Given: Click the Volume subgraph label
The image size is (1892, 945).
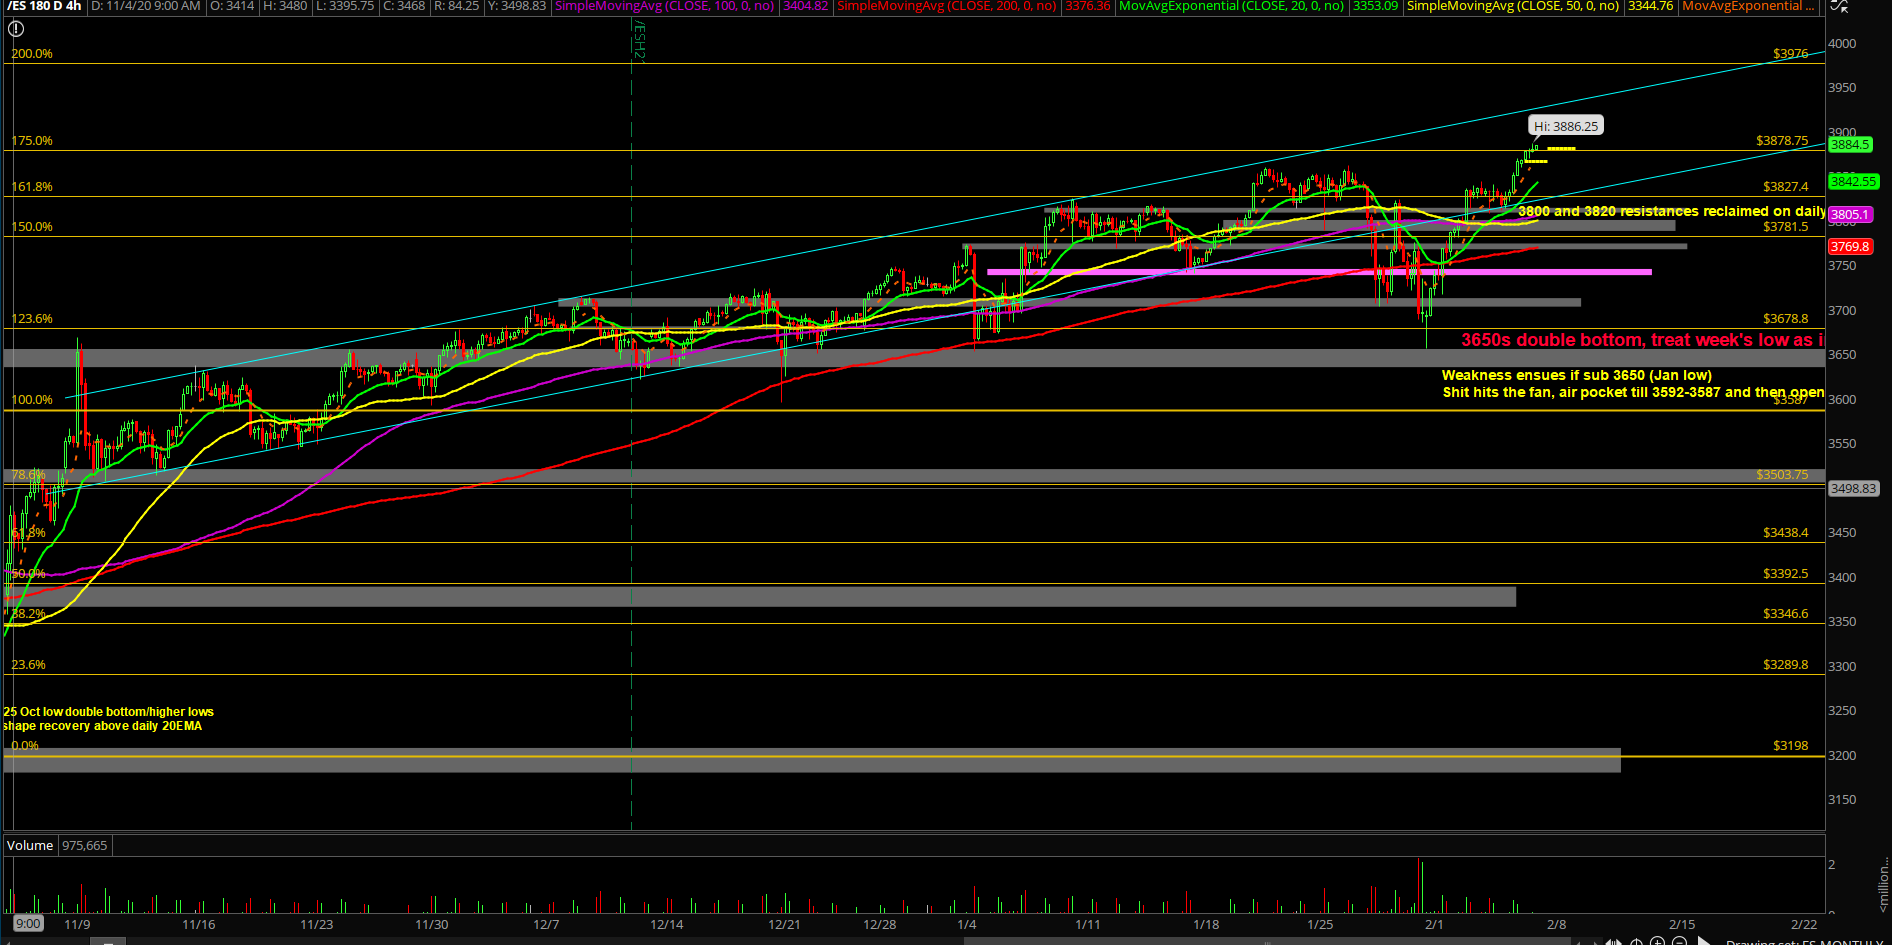Looking at the screenshot, I should point(30,845).
